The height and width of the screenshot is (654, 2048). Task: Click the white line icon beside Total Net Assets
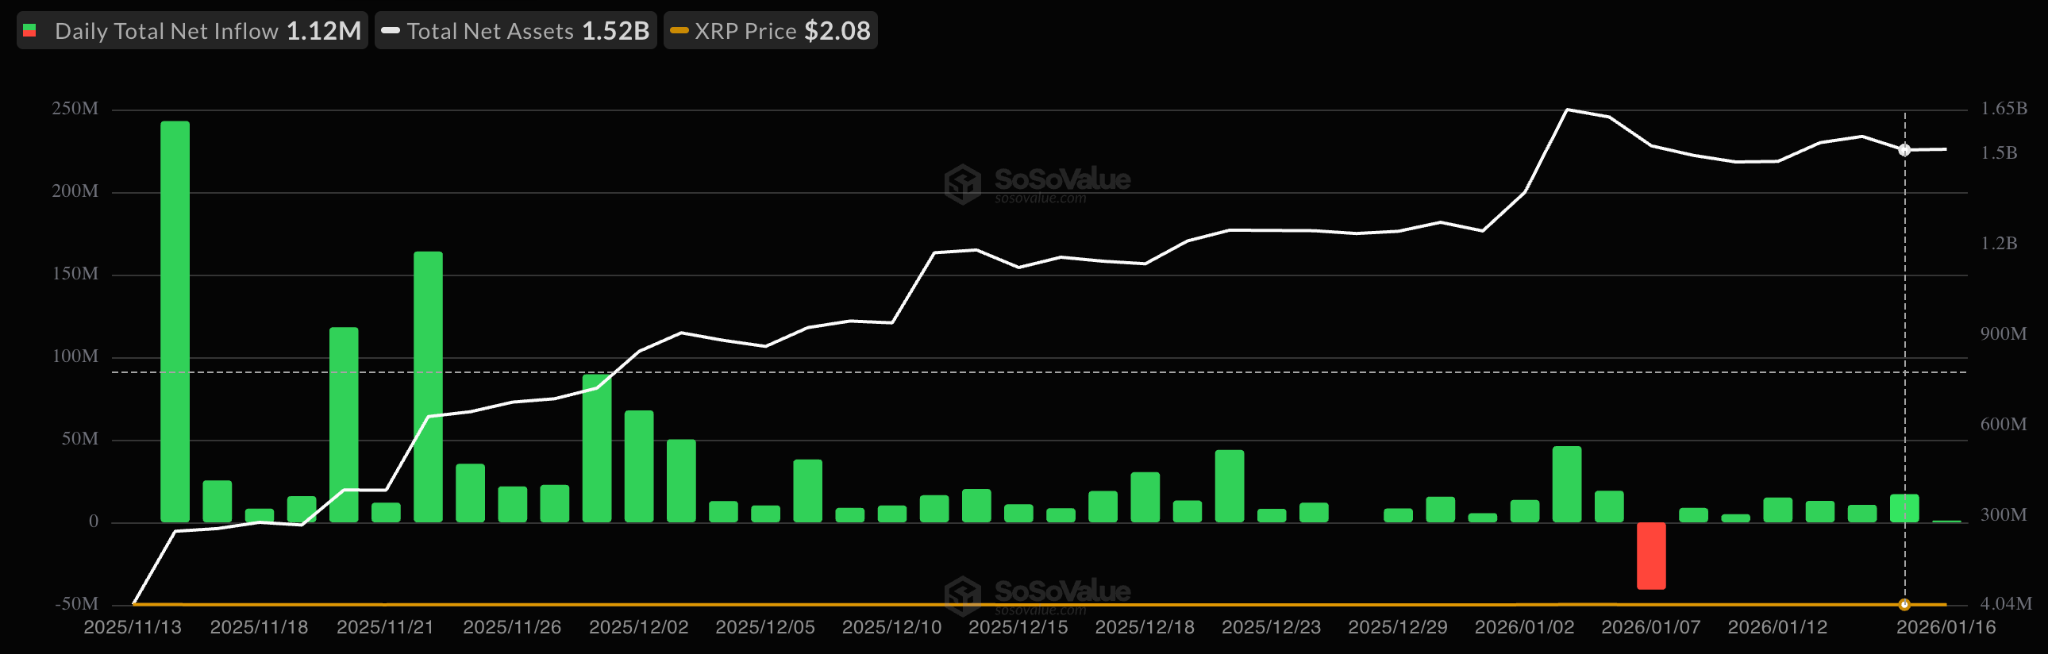click(391, 31)
